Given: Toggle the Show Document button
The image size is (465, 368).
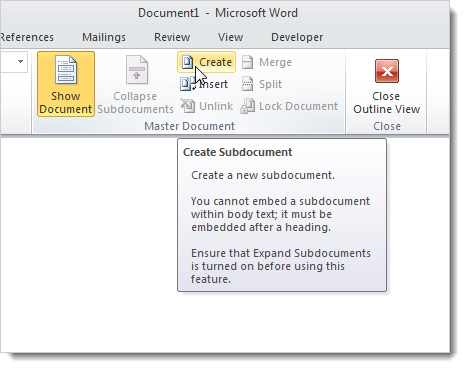Looking at the screenshot, I should point(66,84).
